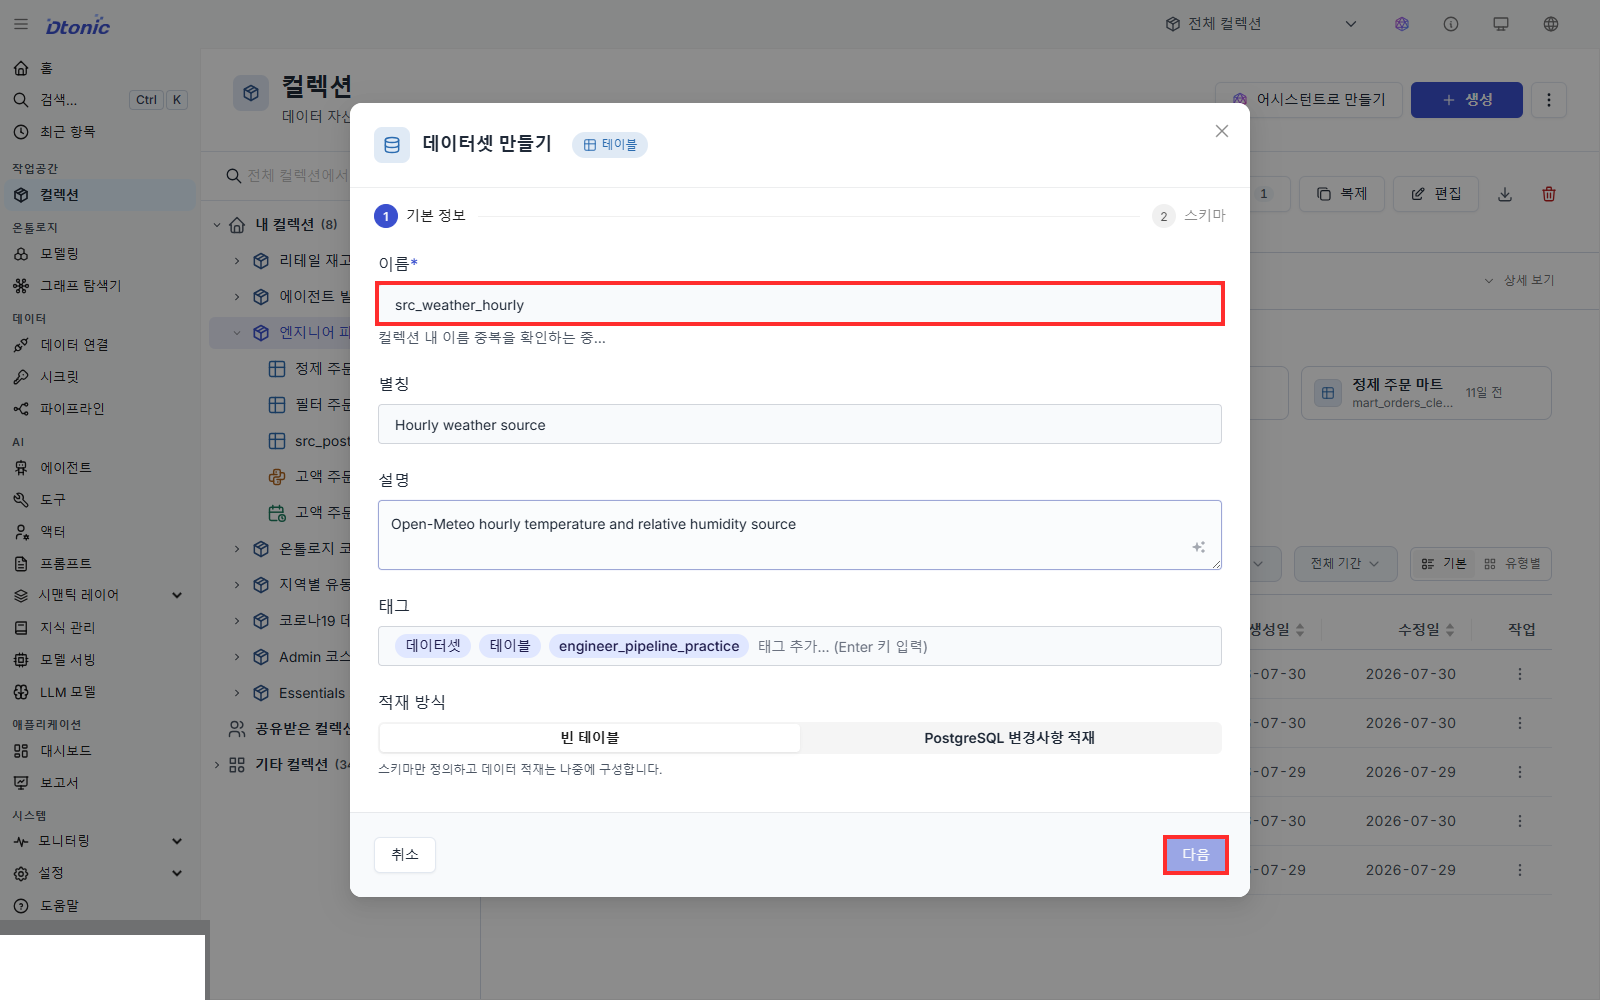Image resolution: width=1600 pixels, height=1000 pixels.
Task: Click the 다음 button
Action: [x=1196, y=855]
